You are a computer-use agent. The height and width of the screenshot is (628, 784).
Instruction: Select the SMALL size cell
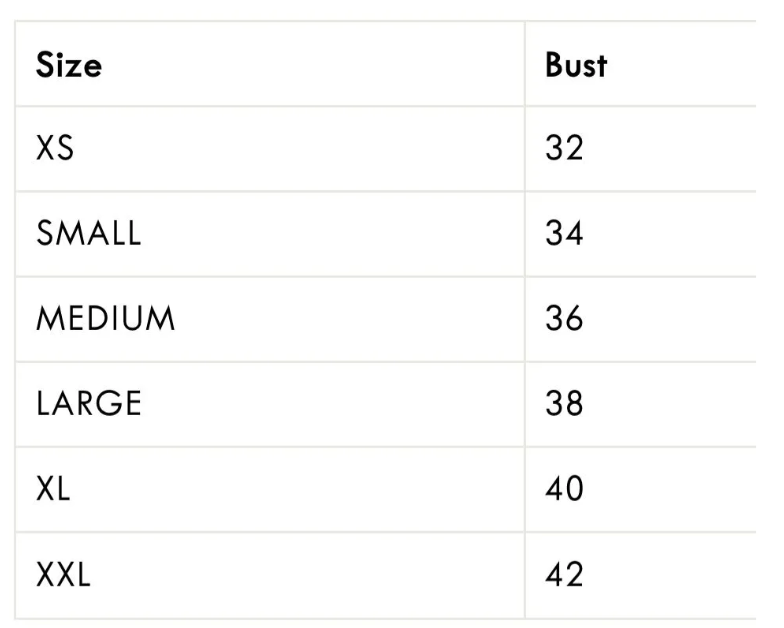click(x=89, y=234)
